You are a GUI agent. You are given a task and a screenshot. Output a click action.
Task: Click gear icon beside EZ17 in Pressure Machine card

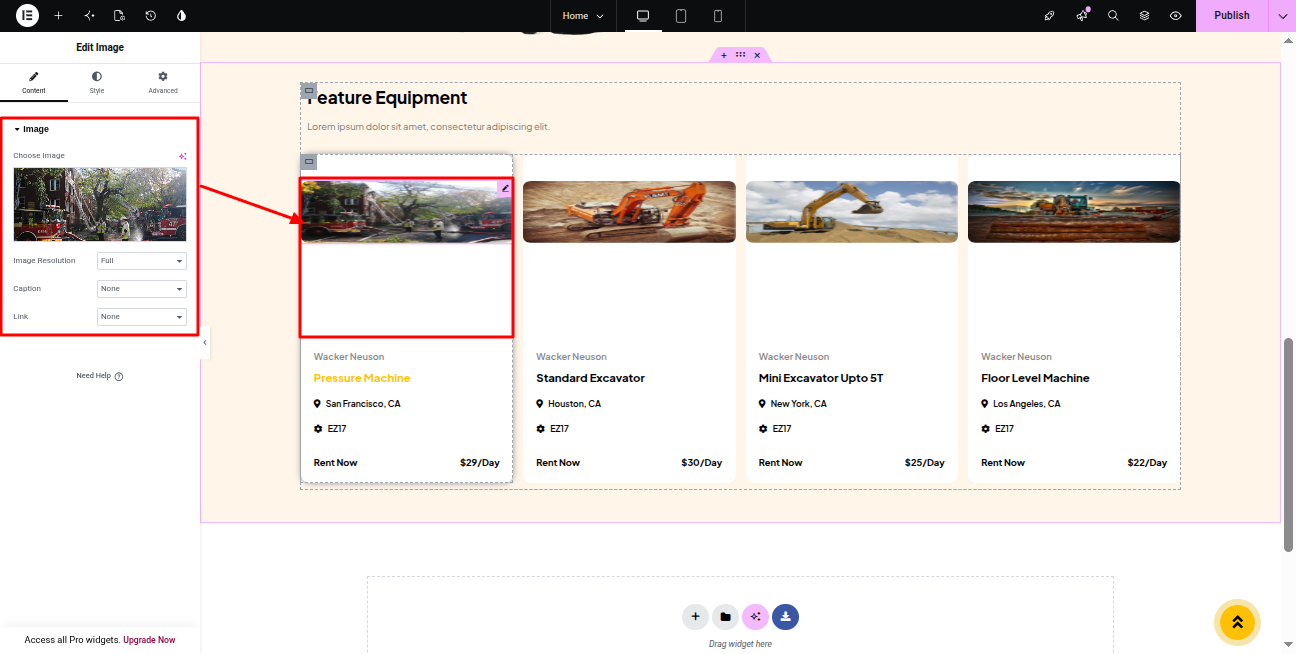[x=318, y=429]
